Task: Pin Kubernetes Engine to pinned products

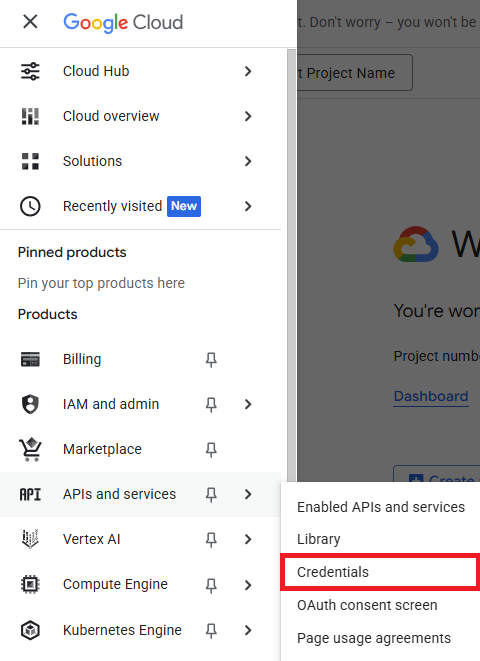Action: [211, 630]
